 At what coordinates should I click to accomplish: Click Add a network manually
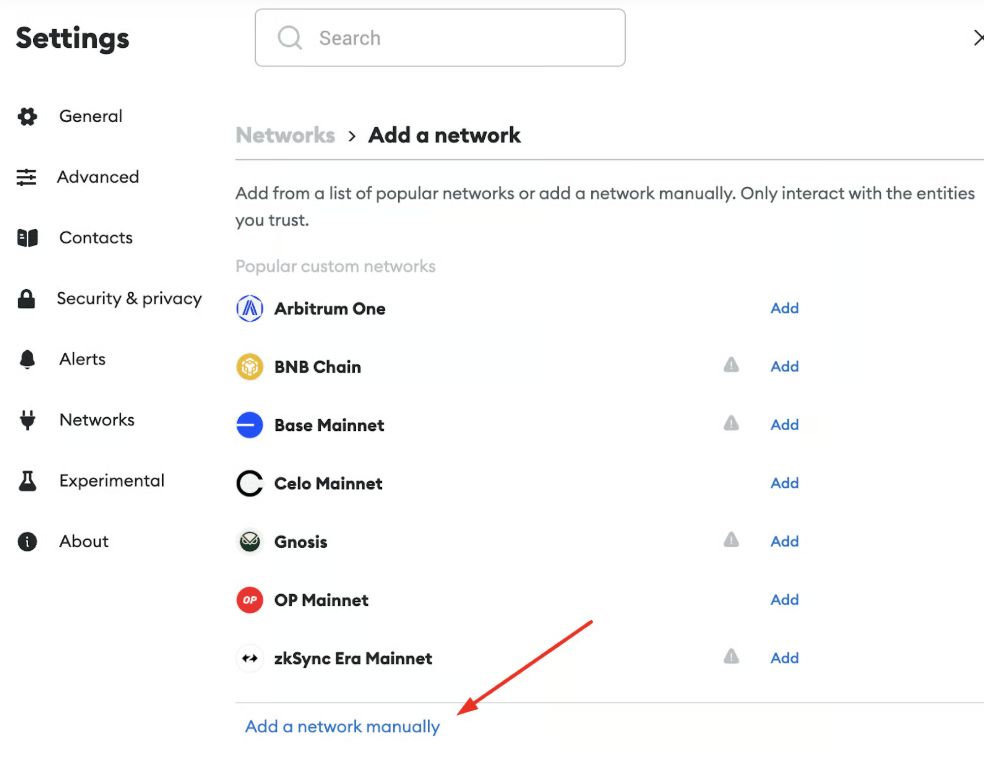point(342,726)
